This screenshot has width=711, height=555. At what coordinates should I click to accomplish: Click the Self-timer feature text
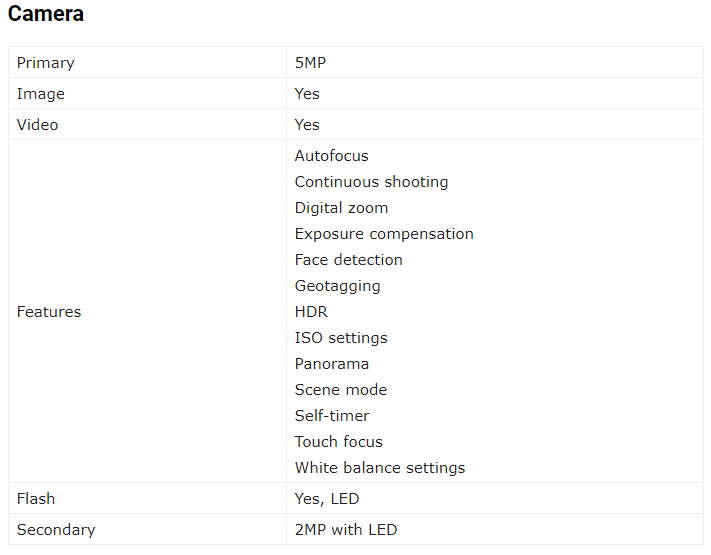click(332, 415)
